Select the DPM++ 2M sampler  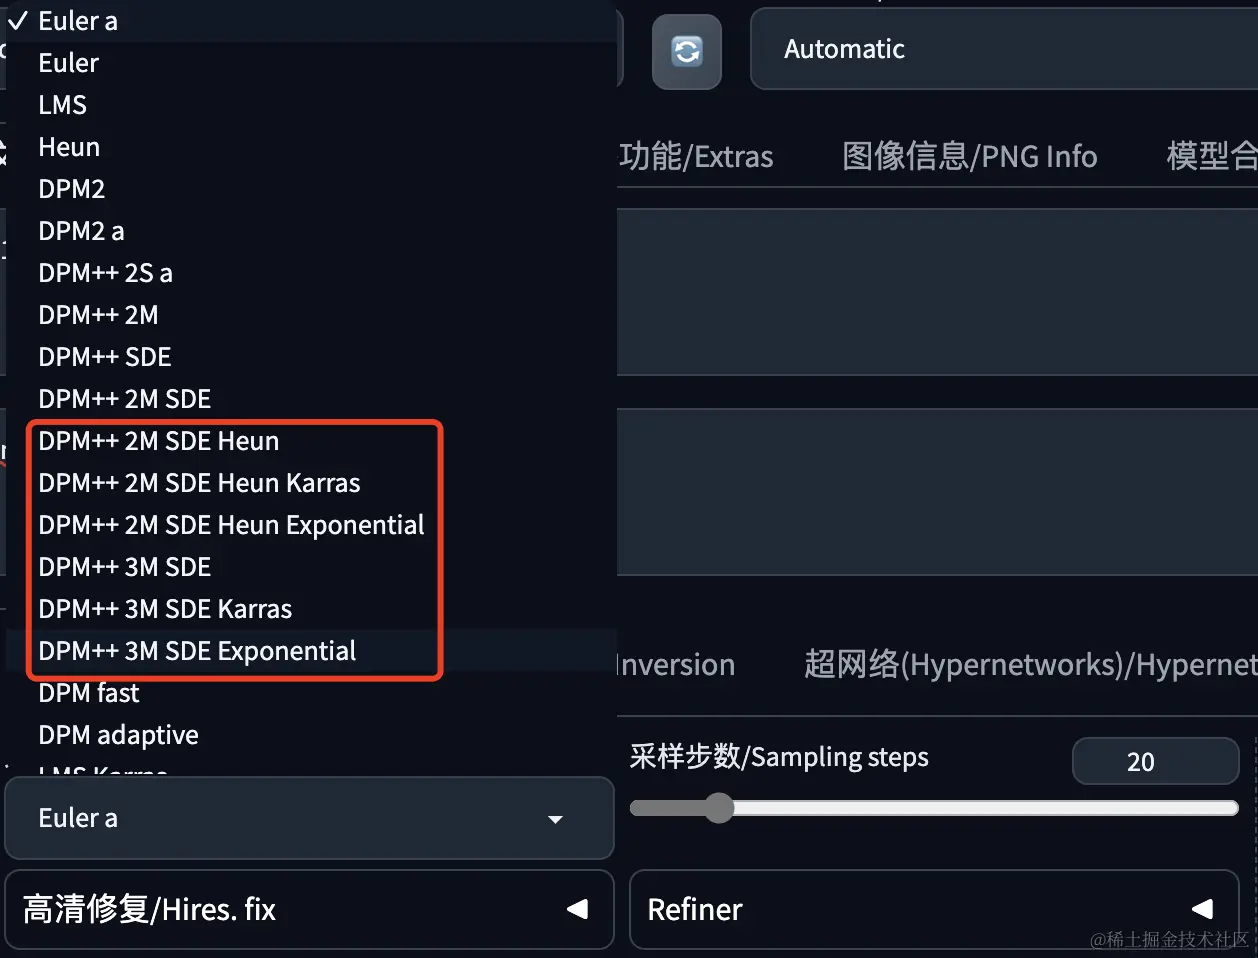click(98, 314)
